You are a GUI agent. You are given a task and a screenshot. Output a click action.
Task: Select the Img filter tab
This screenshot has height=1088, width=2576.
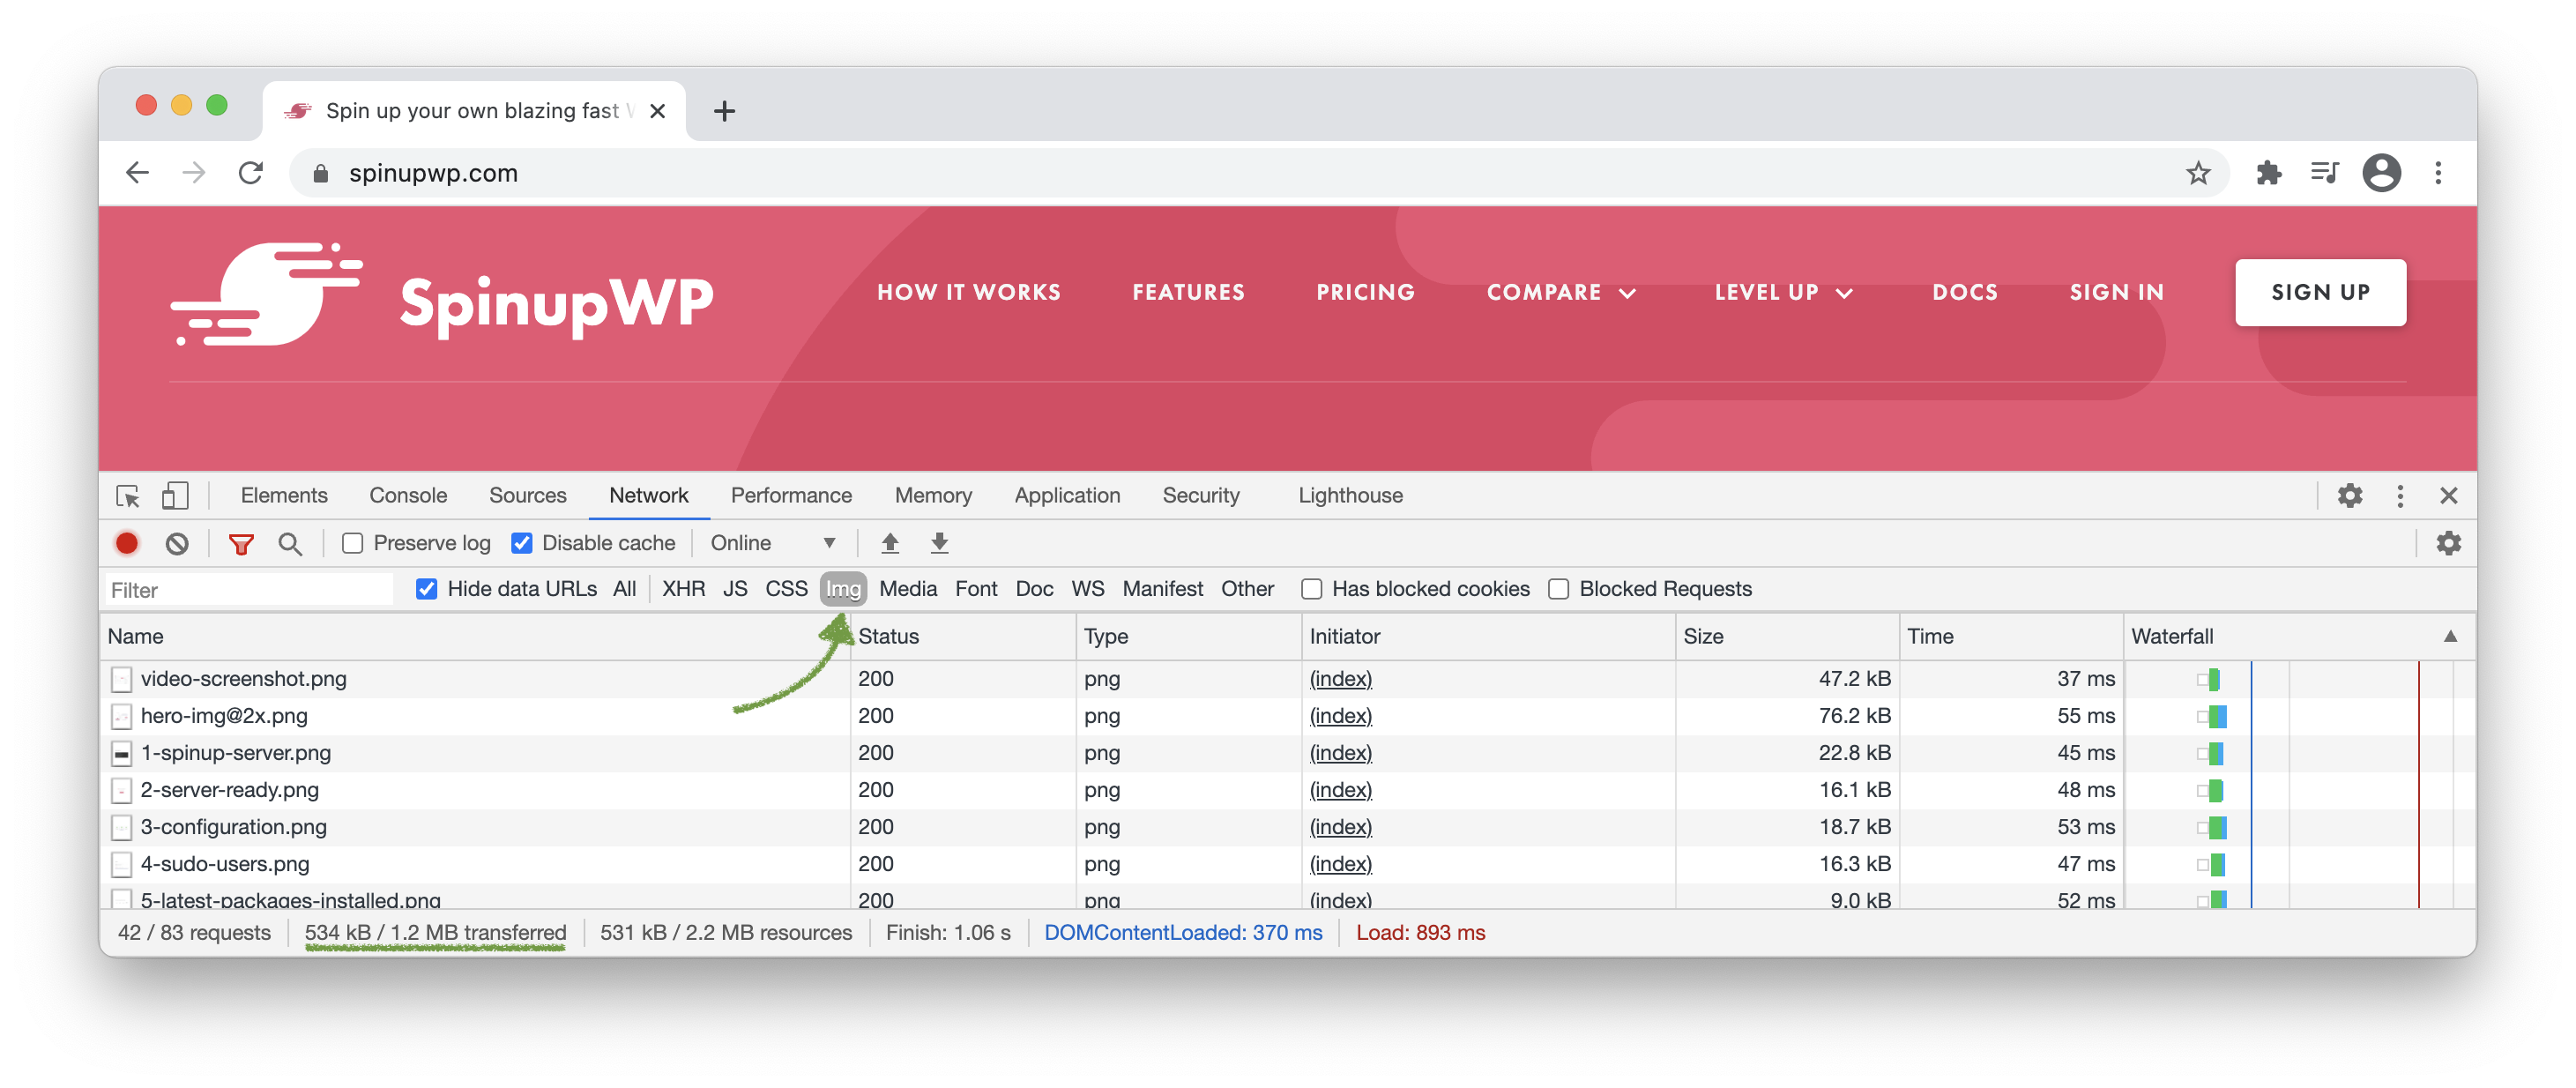point(841,588)
